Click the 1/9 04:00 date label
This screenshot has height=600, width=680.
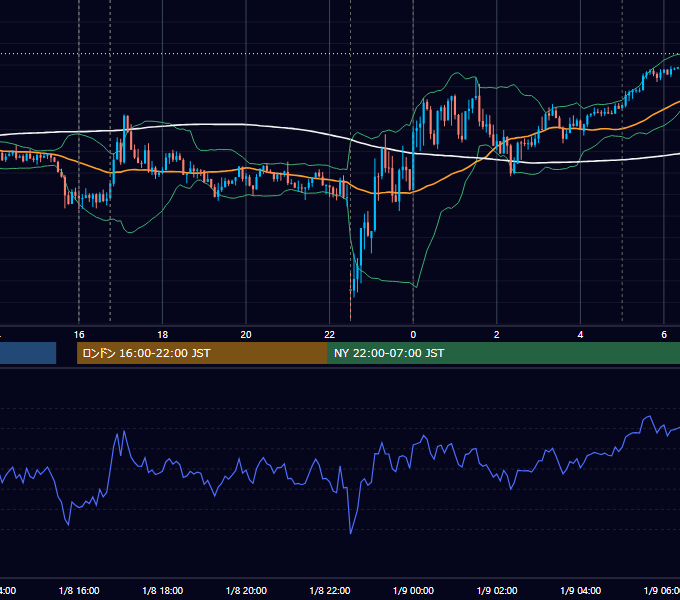(x=581, y=590)
